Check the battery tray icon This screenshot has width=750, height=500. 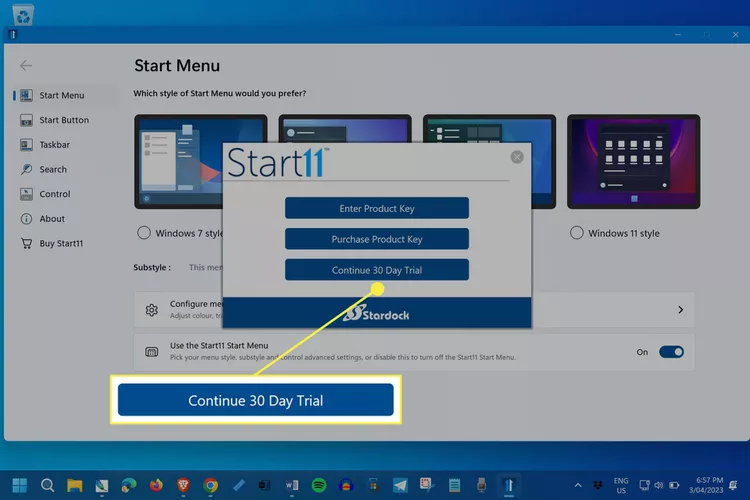[x=674, y=485]
